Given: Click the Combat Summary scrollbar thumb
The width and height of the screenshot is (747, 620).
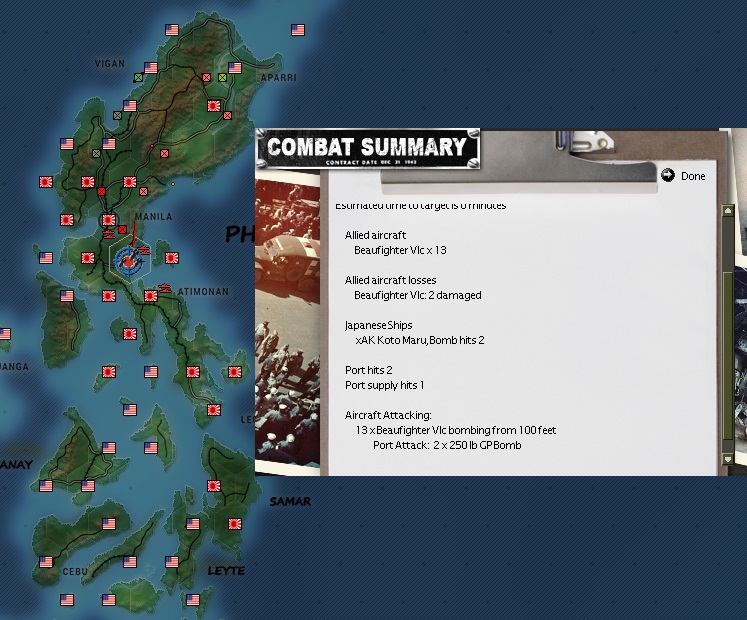Looking at the screenshot, I should coord(727,356).
